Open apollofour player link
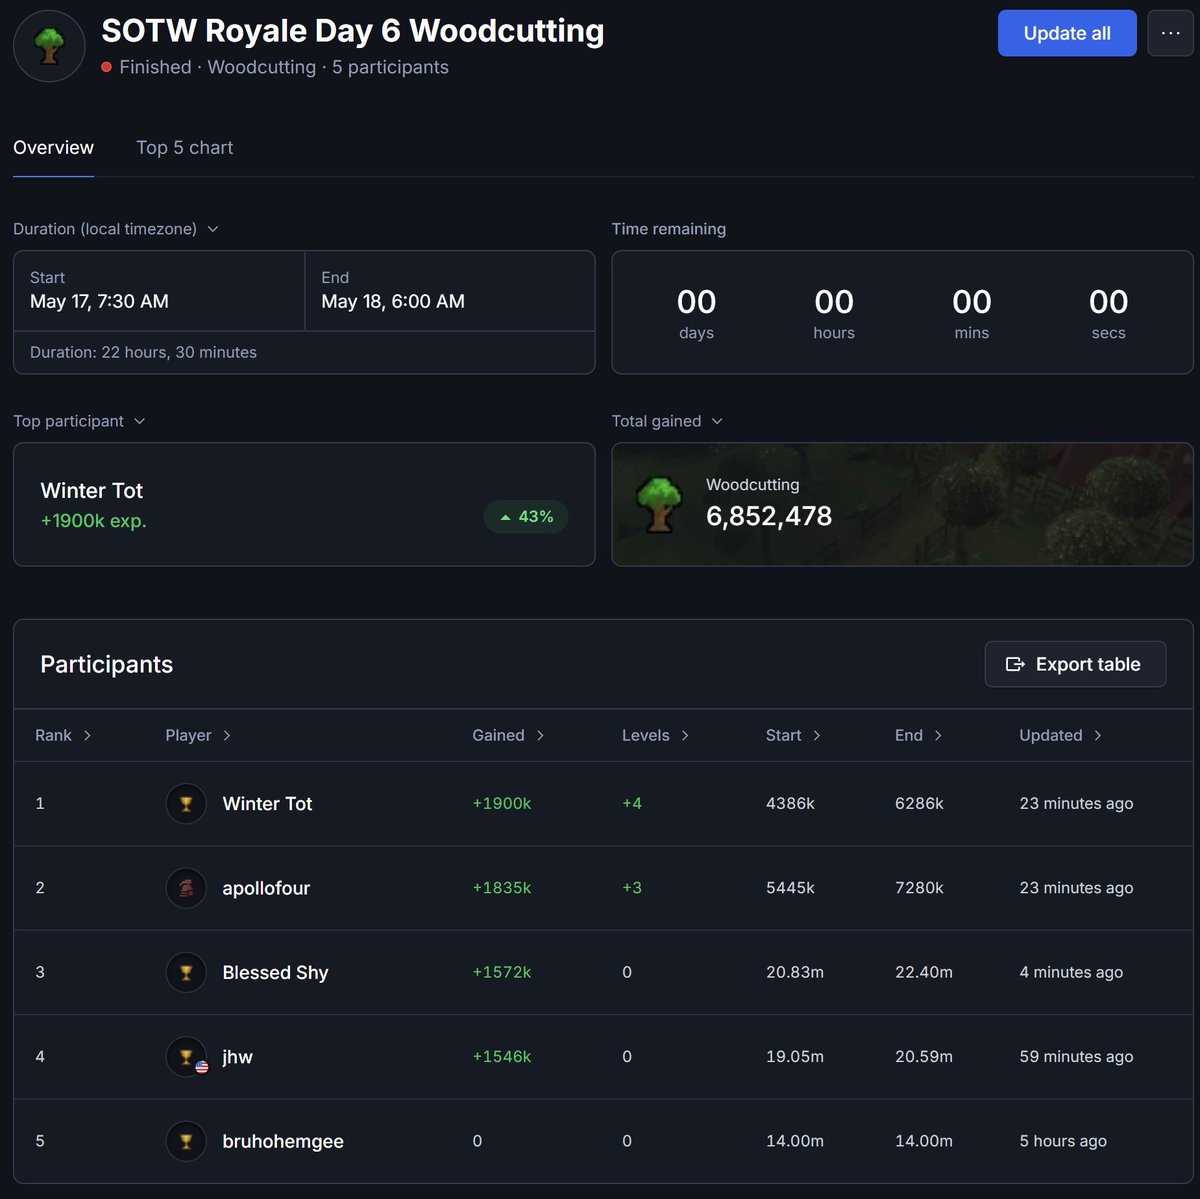Image resolution: width=1200 pixels, height=1199 pixels. coord(266,888)
